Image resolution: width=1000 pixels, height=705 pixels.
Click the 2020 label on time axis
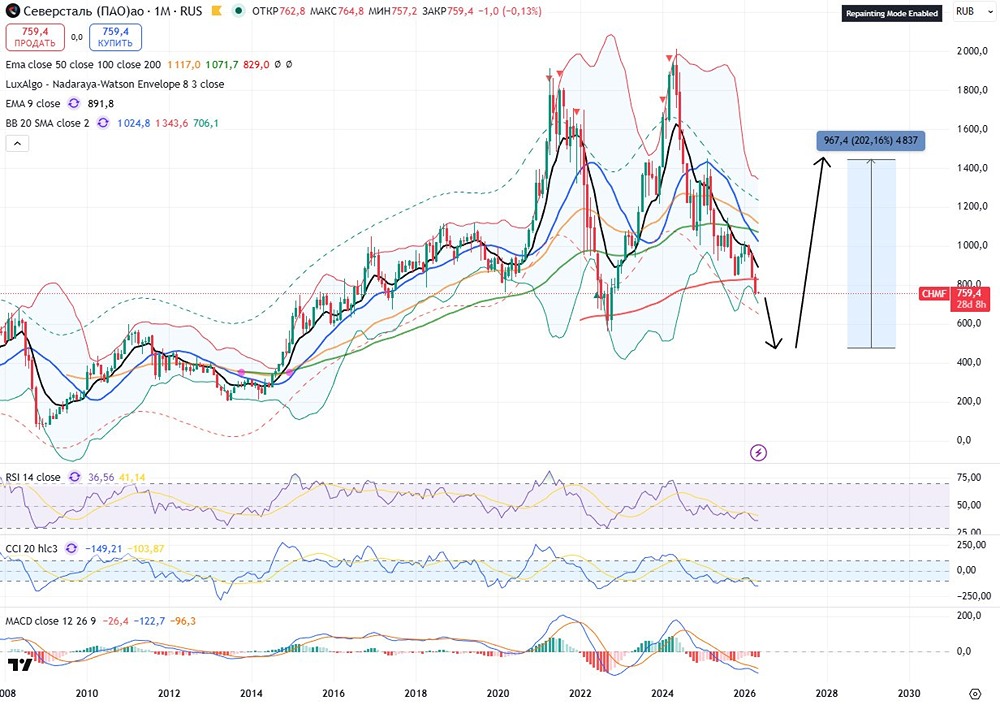(497, 694)
